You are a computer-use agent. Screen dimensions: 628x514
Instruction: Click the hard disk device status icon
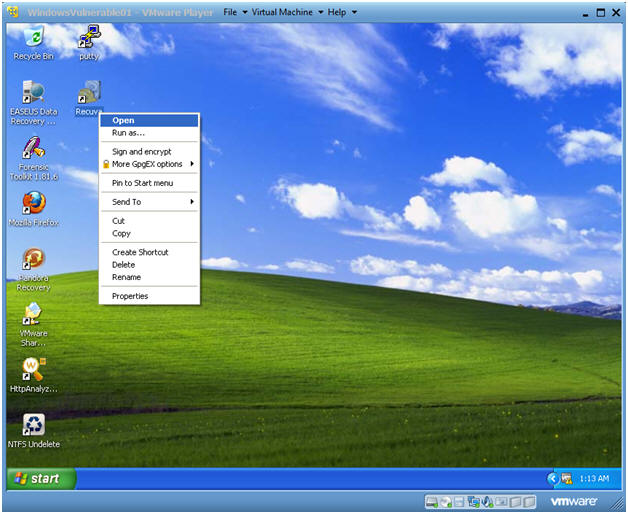[432, 502]
